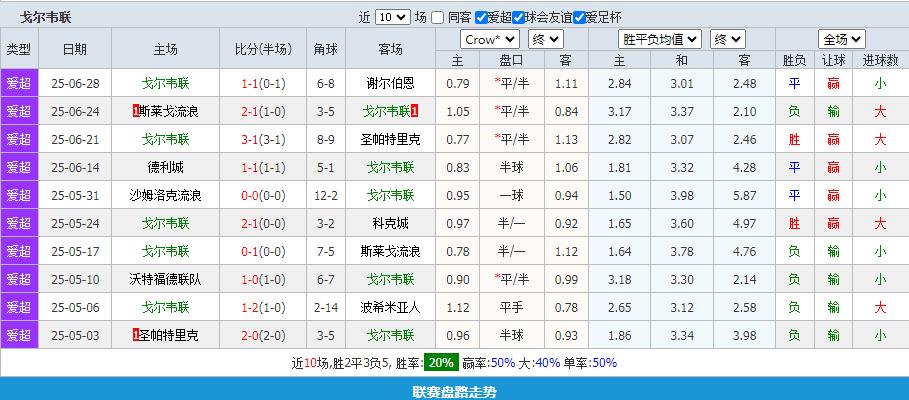Click the 2-14 corner count on 25-05-06
Viewport: 909px width, 400px height.
click(326, 307)
